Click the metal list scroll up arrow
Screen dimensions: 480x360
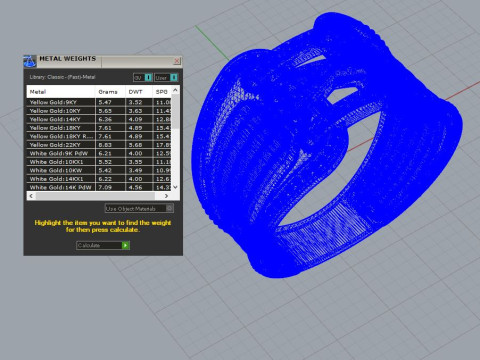pos(176,90)
